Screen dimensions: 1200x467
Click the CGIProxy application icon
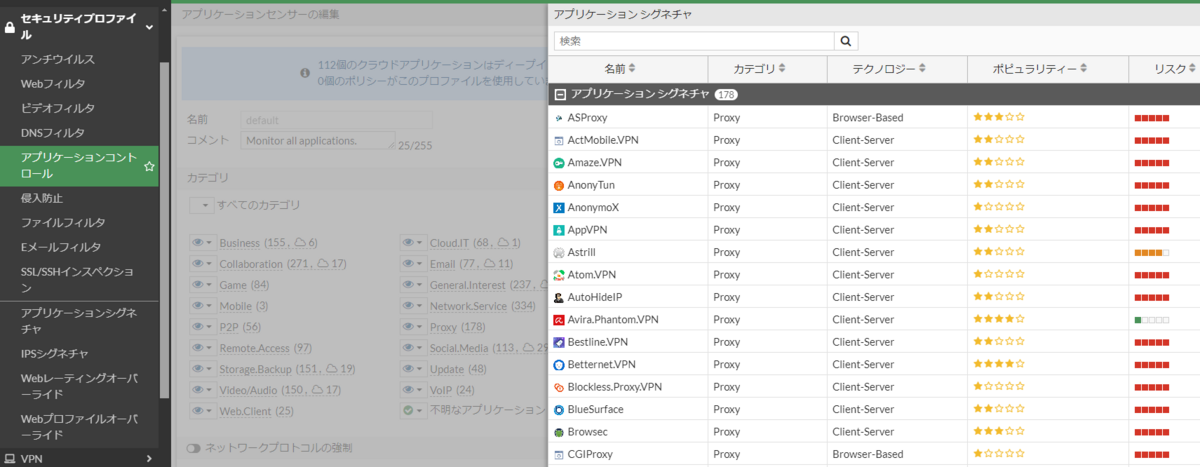[x=559, y=455]
